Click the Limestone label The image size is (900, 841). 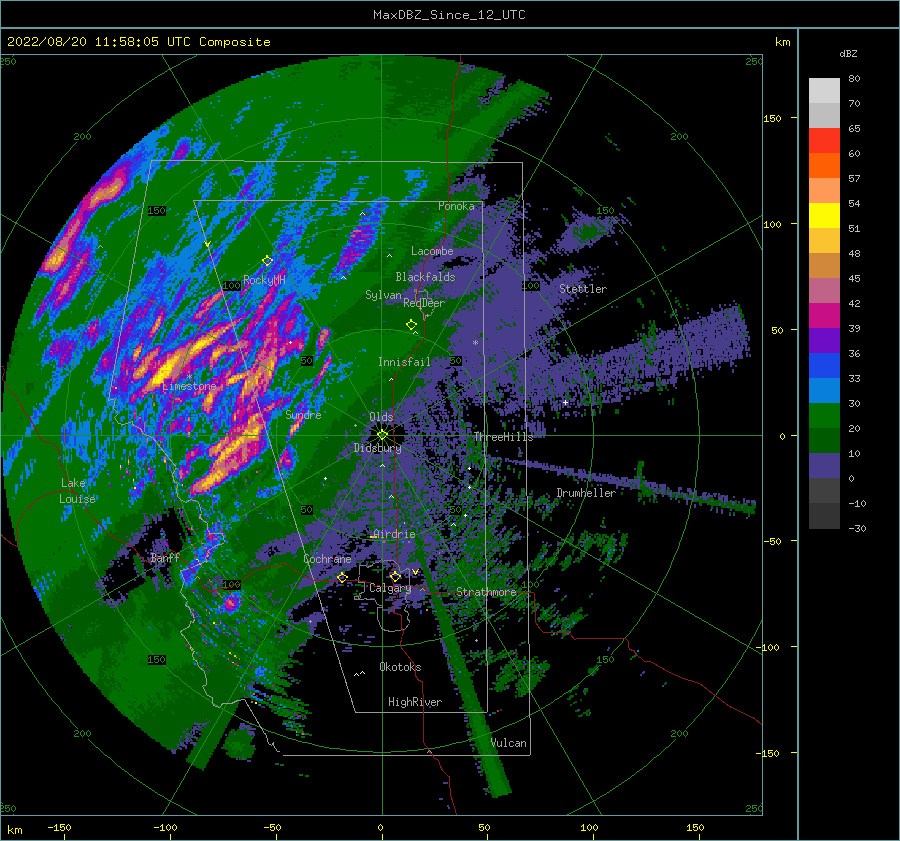[189, 386]
